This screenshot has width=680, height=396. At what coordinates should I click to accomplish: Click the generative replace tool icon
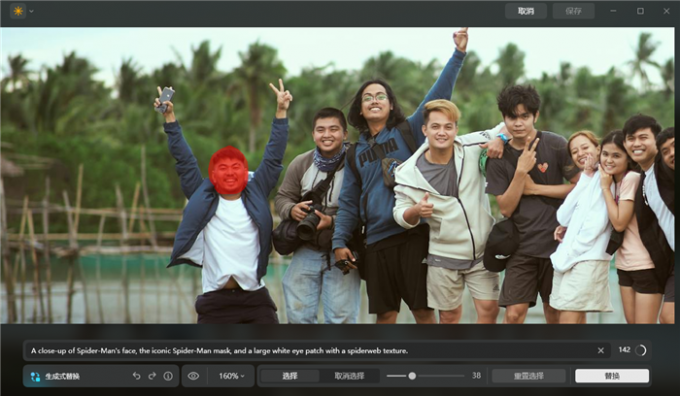[36, 376]
